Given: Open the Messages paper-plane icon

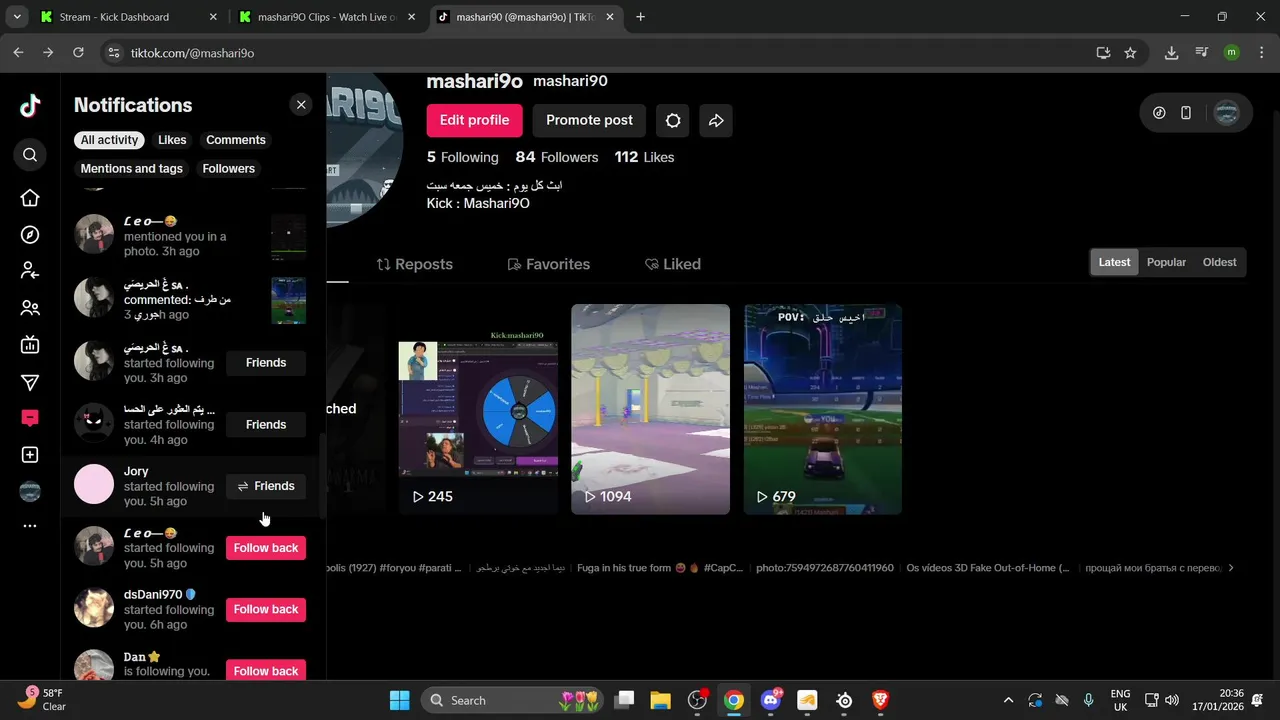Looking at the screenshot, I should (30, 382).
